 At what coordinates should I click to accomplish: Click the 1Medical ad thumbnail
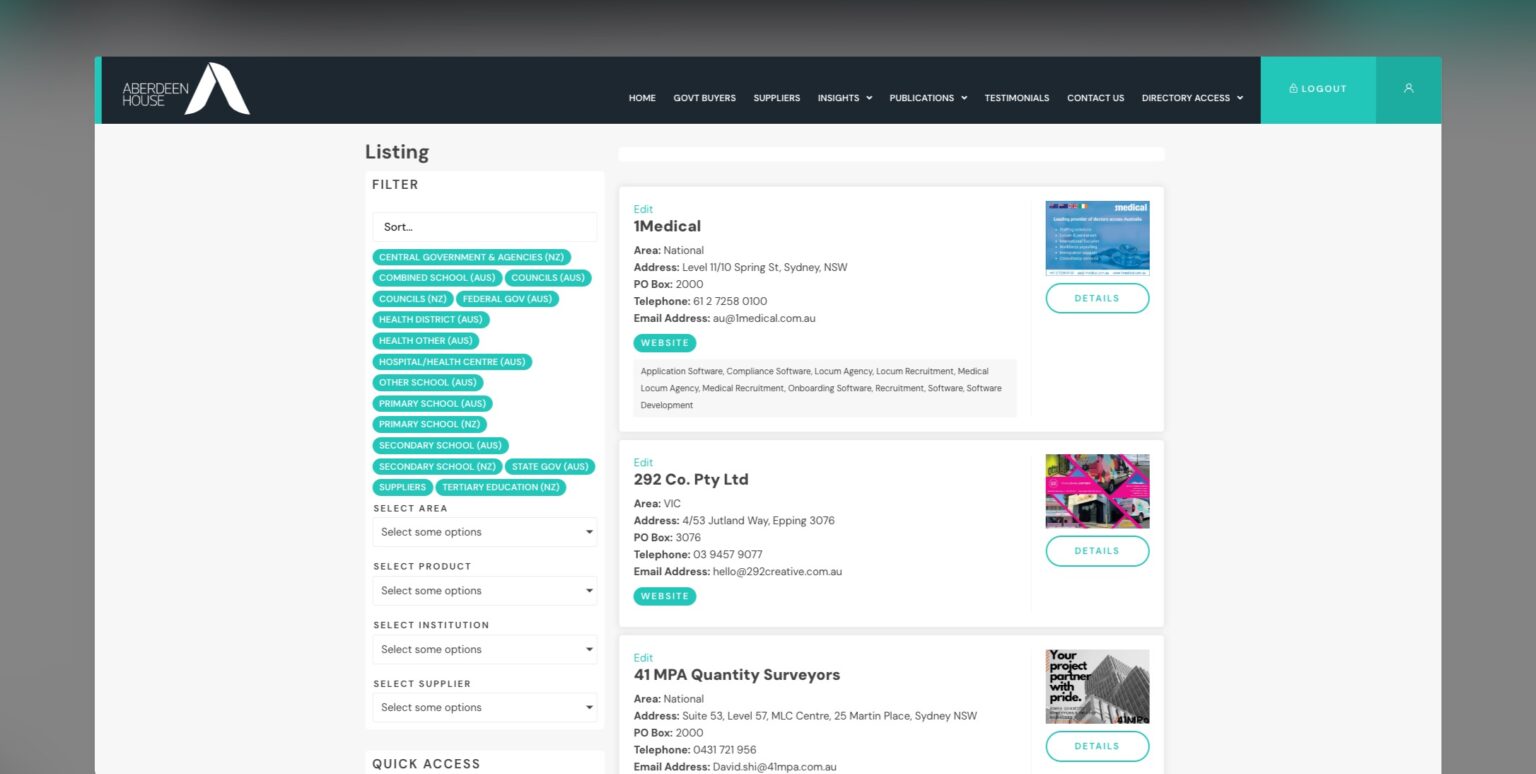(1097, 238)
